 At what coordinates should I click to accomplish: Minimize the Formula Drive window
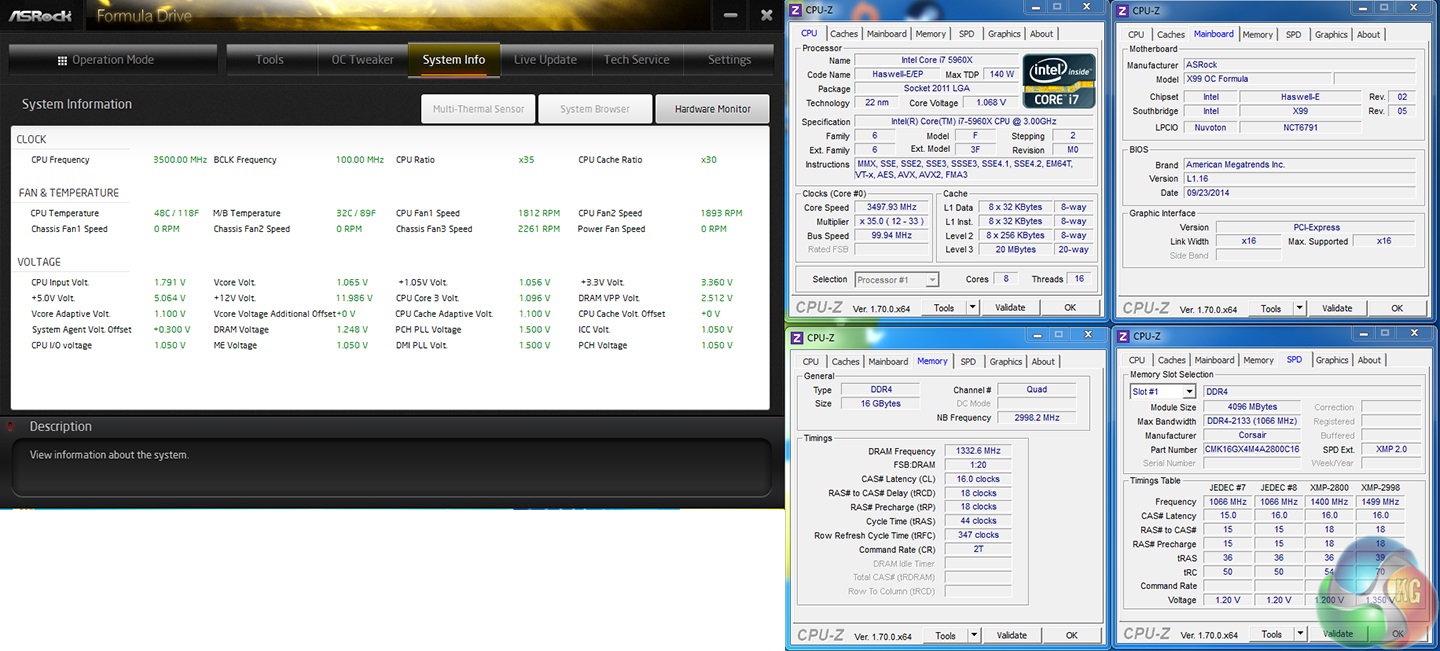coord(731,15)
